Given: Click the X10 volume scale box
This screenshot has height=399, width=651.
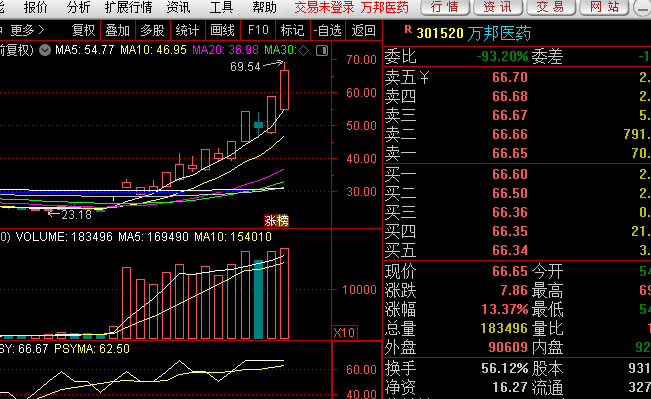Looking at the screenshot, I should coord(345,333).
